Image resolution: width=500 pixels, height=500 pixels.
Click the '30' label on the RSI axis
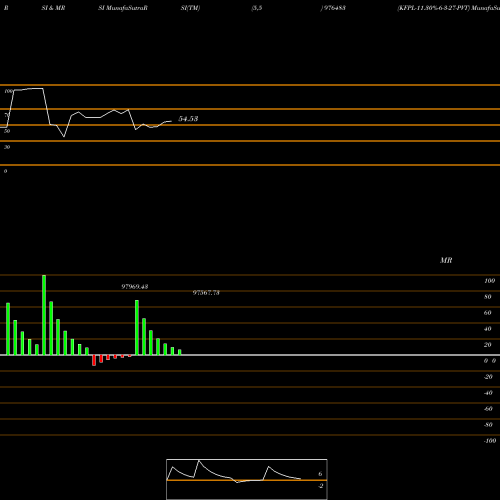[7, 147]
